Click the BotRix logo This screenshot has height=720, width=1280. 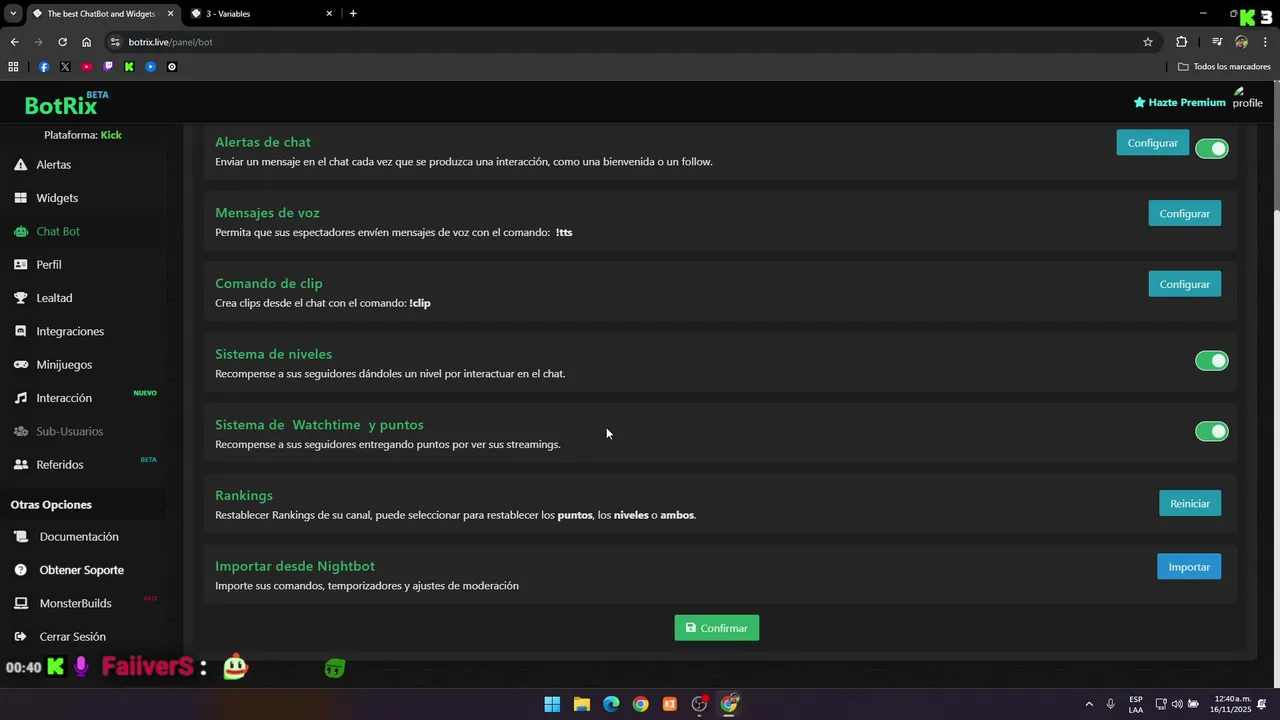pos(65,103)
